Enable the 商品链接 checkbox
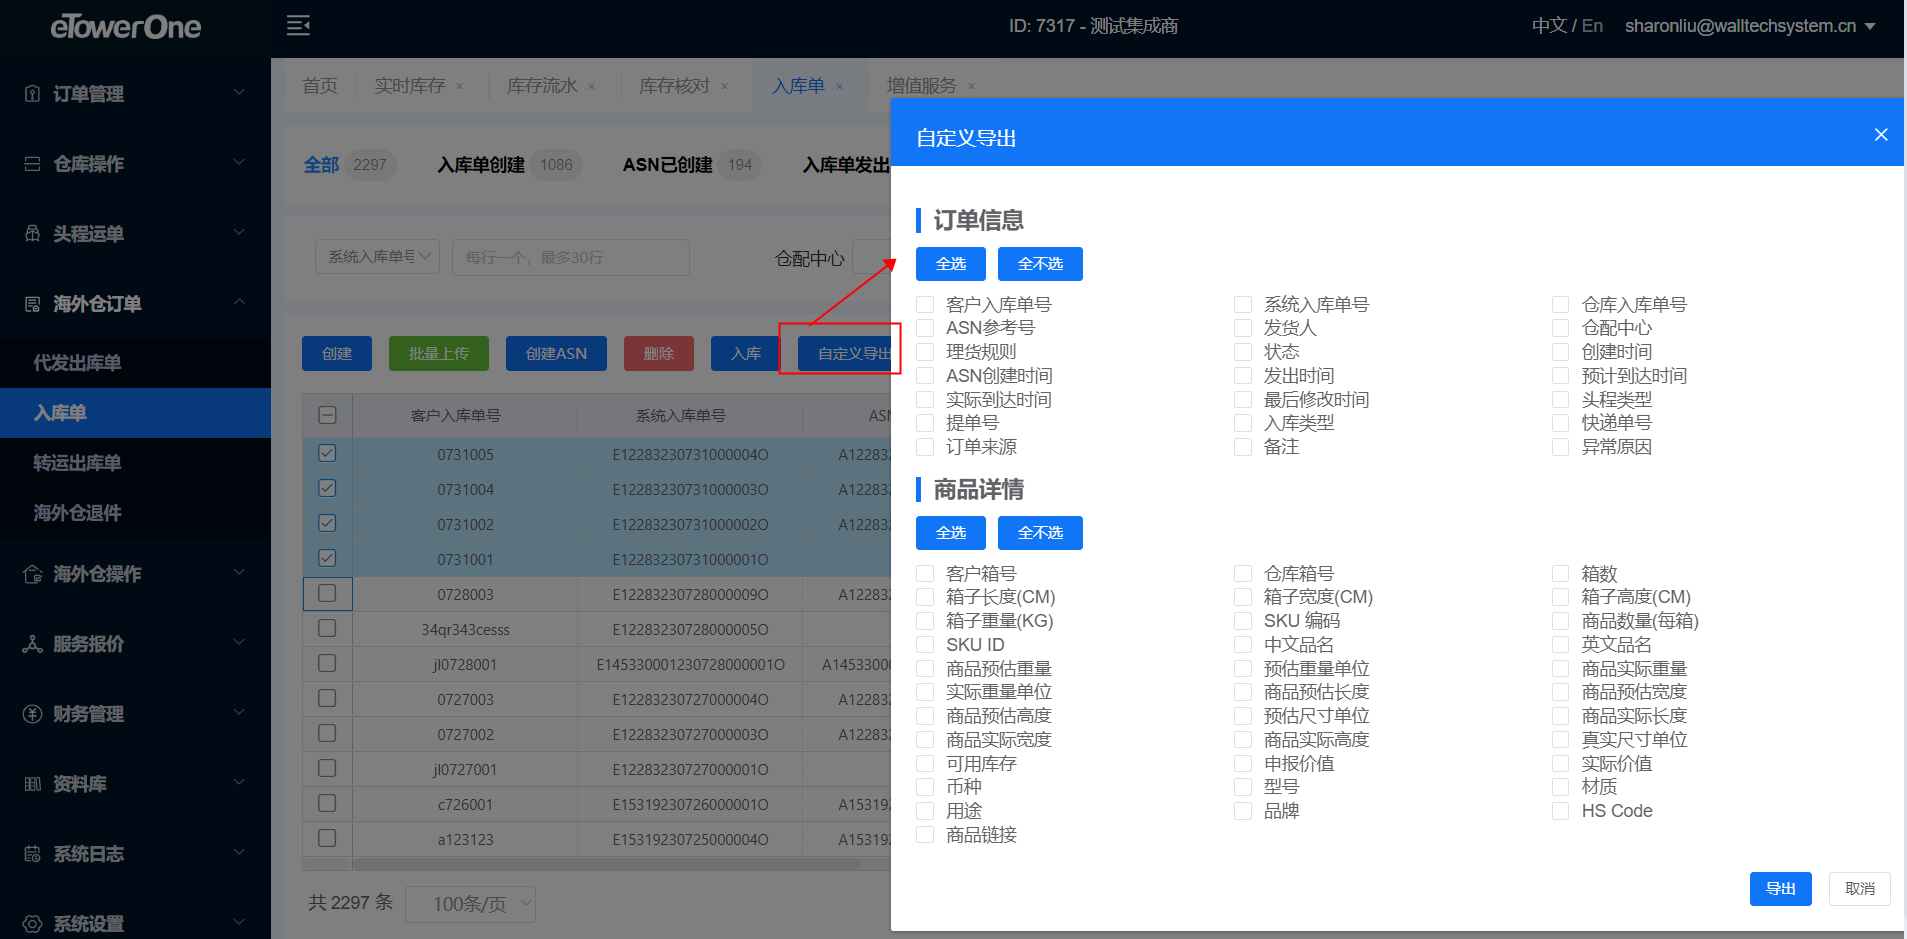The width and height of the screenshot is (1907, 939). coord(925,835)
